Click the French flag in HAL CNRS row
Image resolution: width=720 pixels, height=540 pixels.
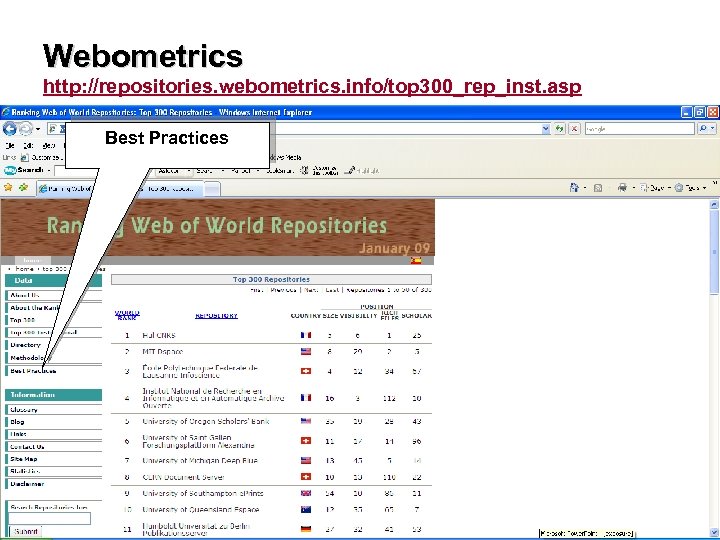(x=306, y=335)
